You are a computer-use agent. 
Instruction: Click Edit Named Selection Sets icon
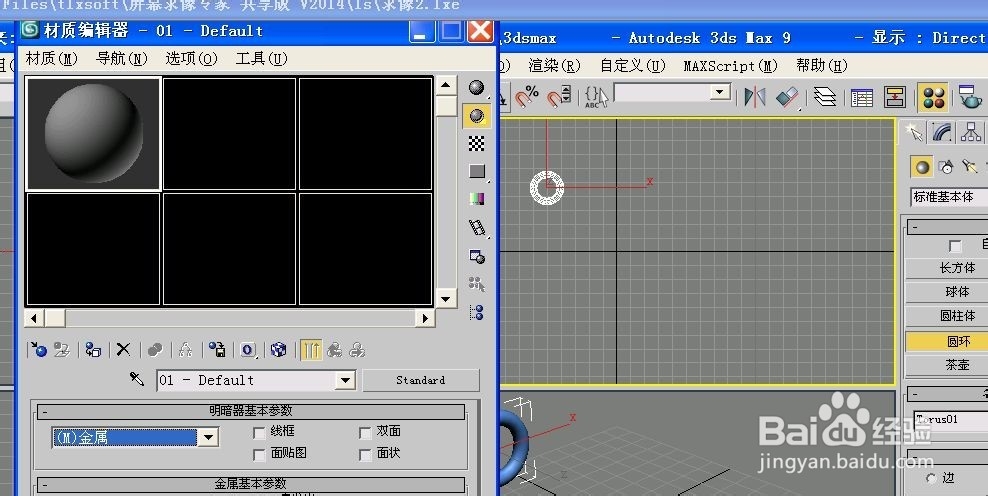coord(596,96)
